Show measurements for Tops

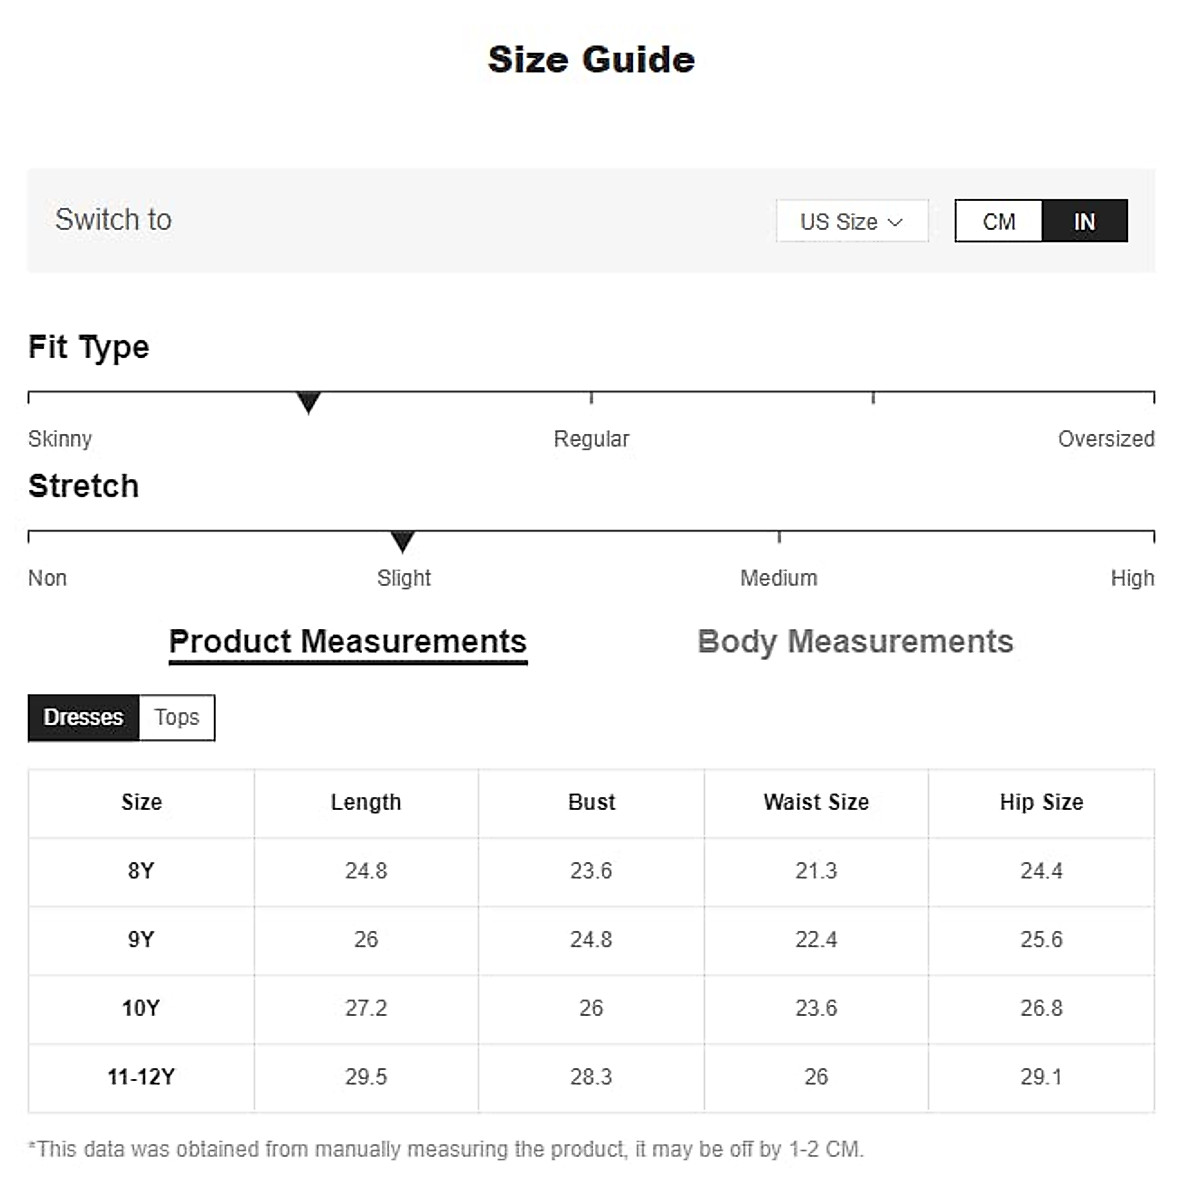[x=177, y=717]
